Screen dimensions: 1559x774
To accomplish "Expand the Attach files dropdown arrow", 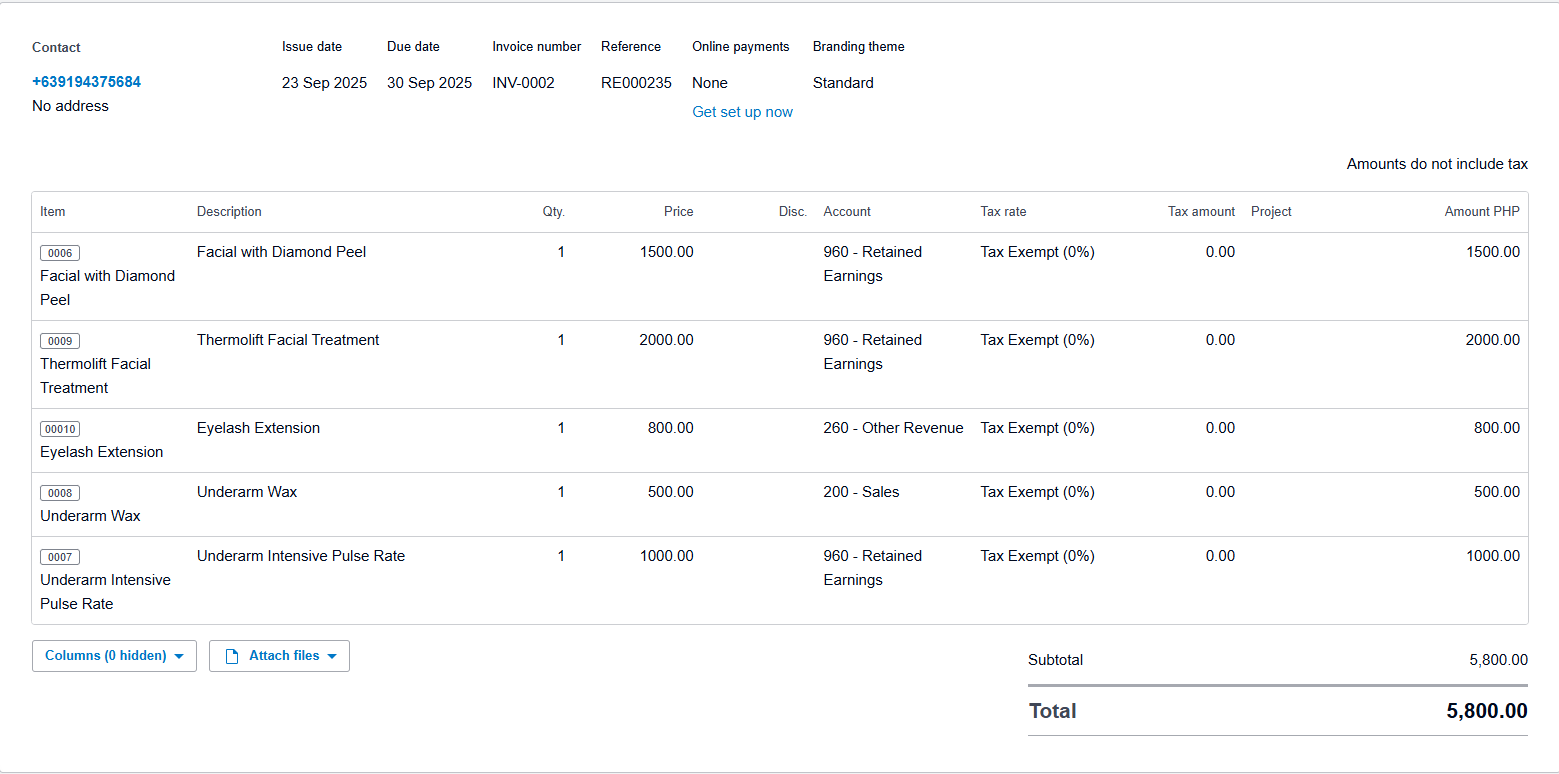I will coord(332,656).
